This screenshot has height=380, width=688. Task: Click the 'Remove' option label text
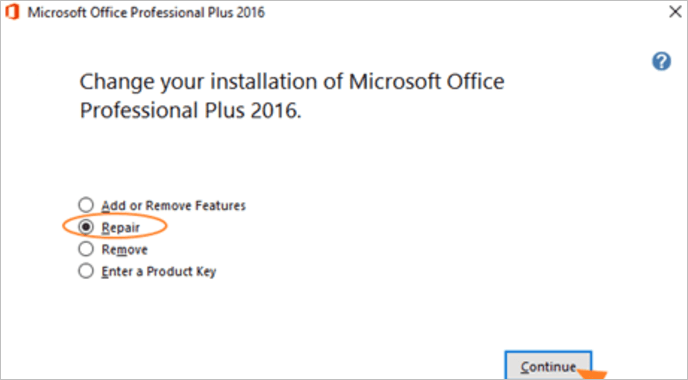(124, 249)
